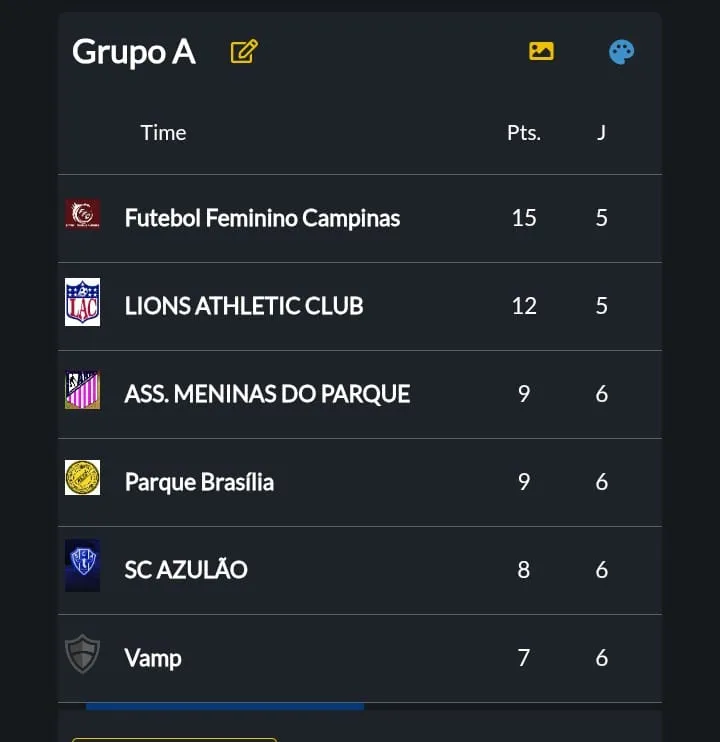Click the edit pencil icon beside Grupo A
The height and width of the screenshot is (742, 720).
point(244,51)
